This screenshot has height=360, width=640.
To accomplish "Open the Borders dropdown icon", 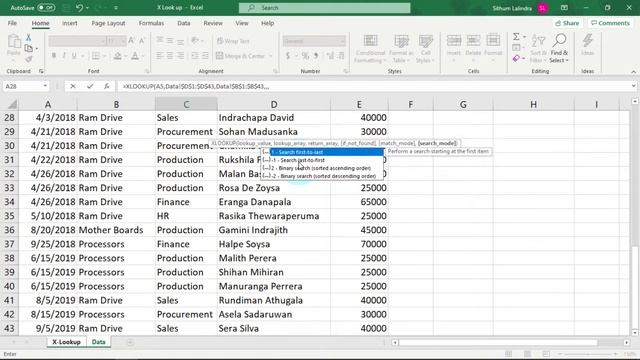I will 96,56.
